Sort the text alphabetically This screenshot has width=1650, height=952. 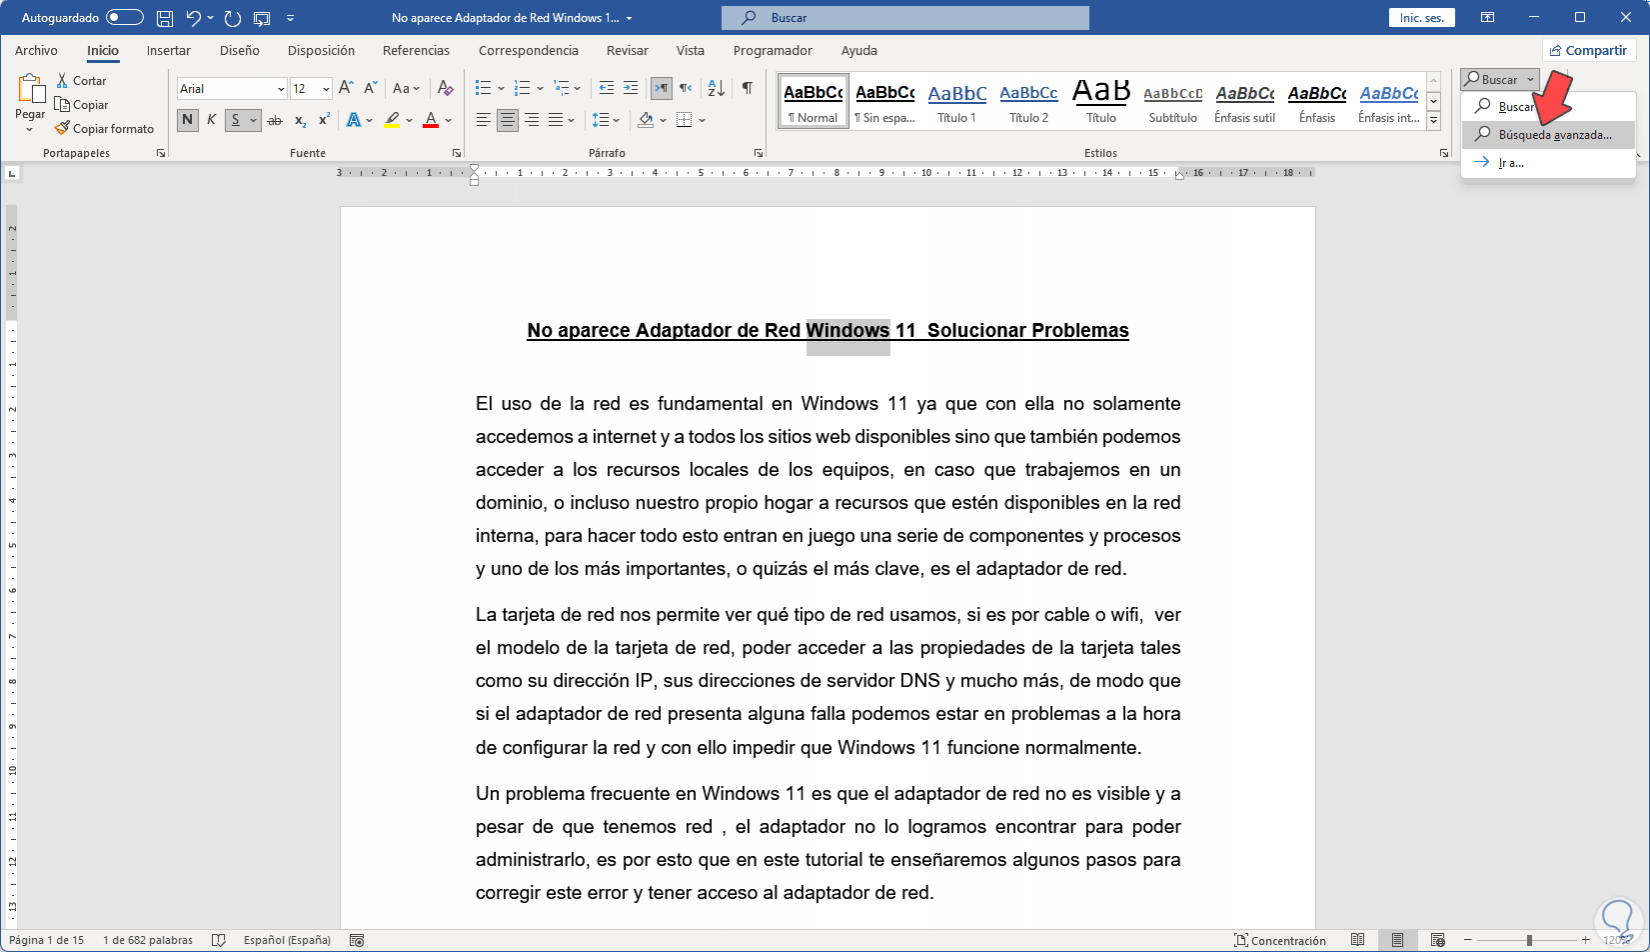[716, 88]
